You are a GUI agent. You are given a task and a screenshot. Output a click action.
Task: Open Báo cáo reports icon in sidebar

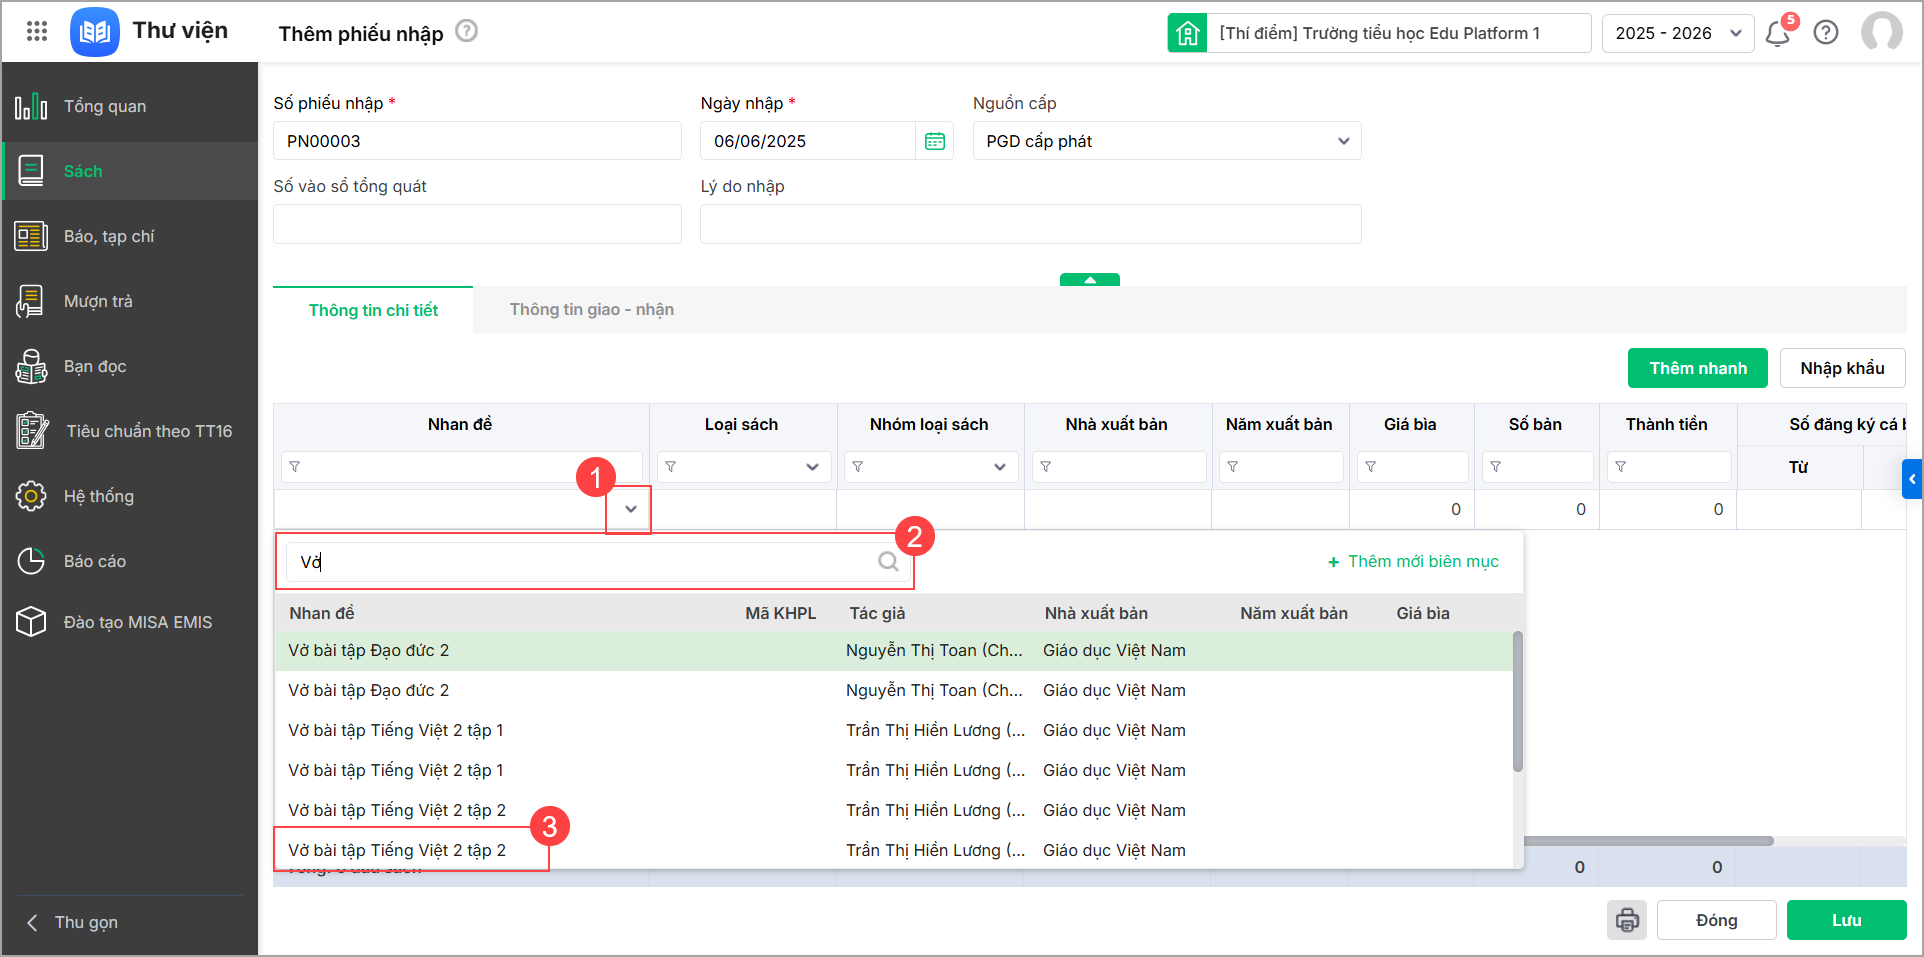point(31,561)
